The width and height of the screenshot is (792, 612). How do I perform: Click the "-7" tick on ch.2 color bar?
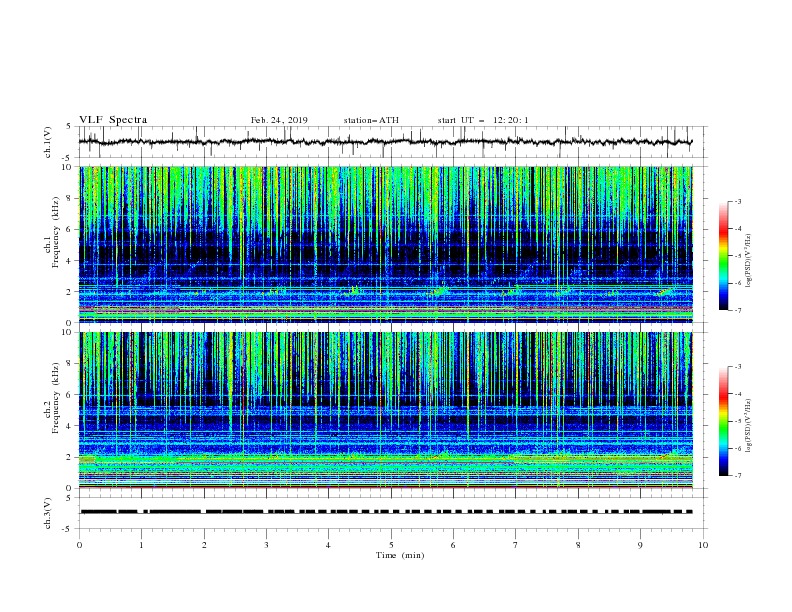737,476
